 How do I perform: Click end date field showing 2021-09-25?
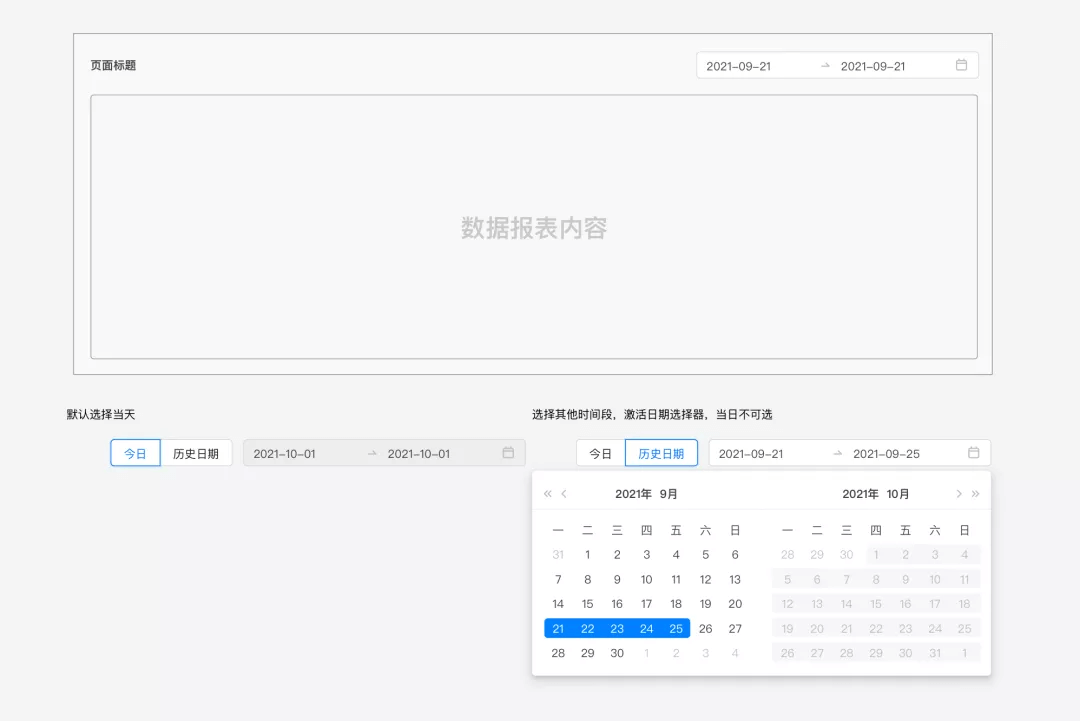(x=886, y=454)
